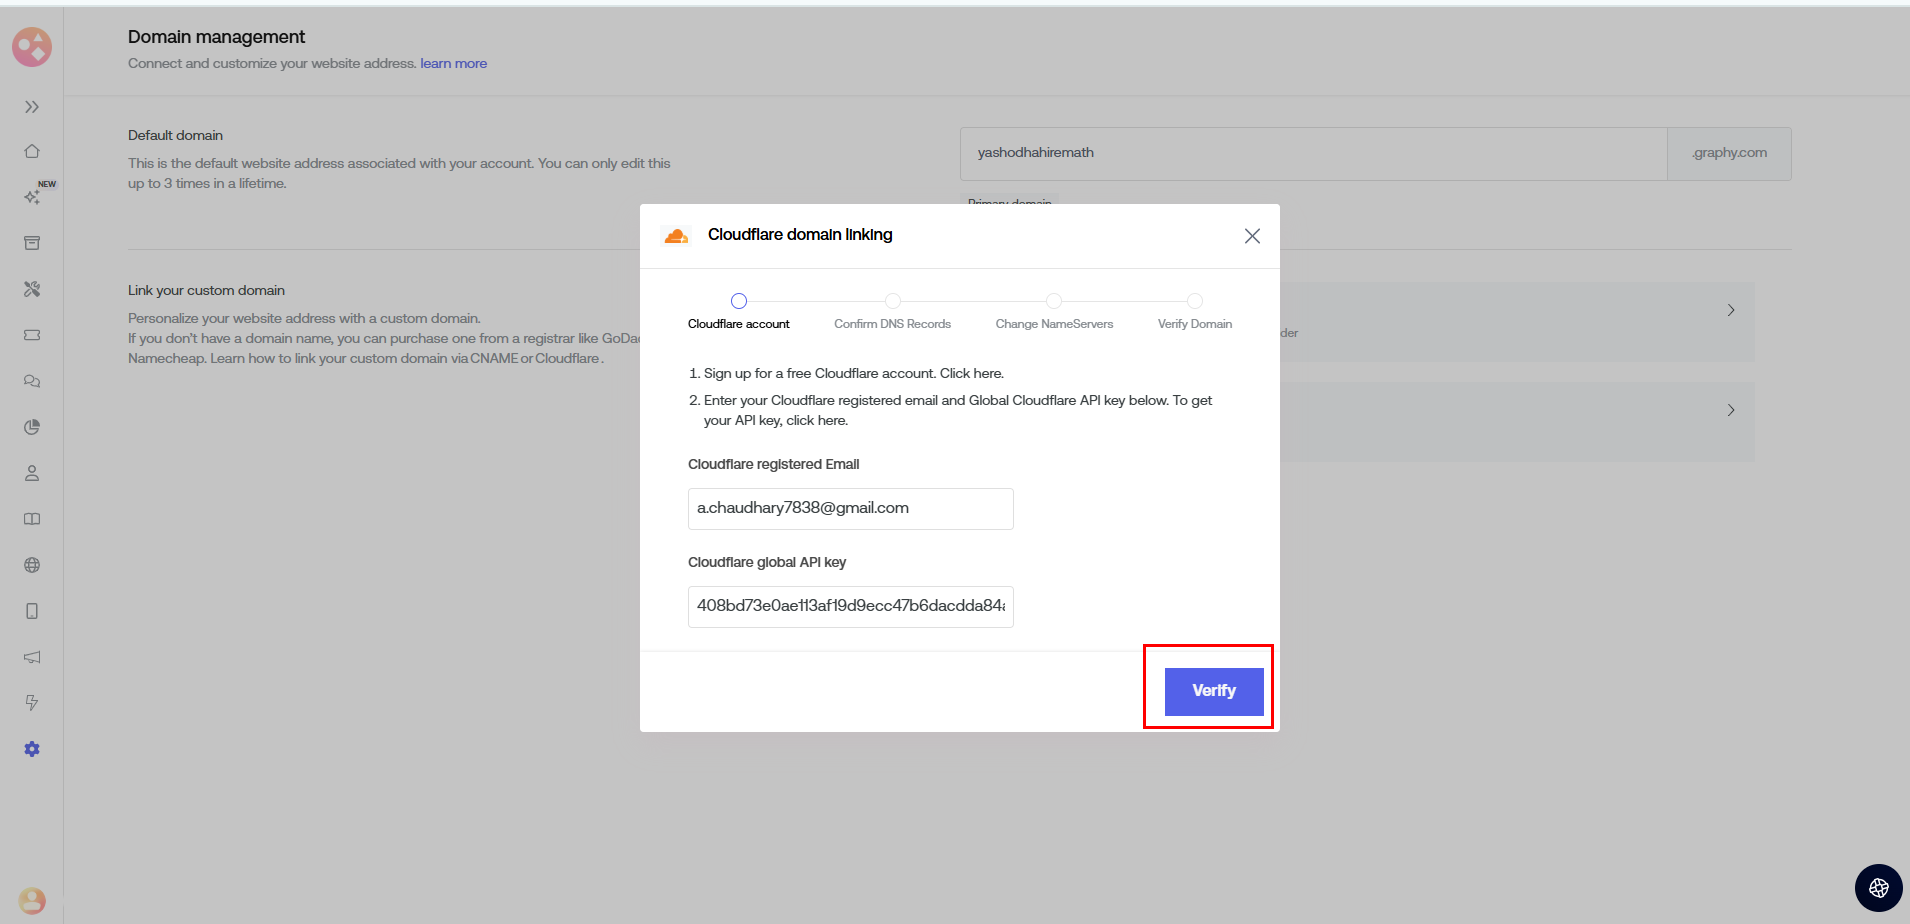
Task: Open the globe website icon in sidebar
Action: click(x=32, y=565)
